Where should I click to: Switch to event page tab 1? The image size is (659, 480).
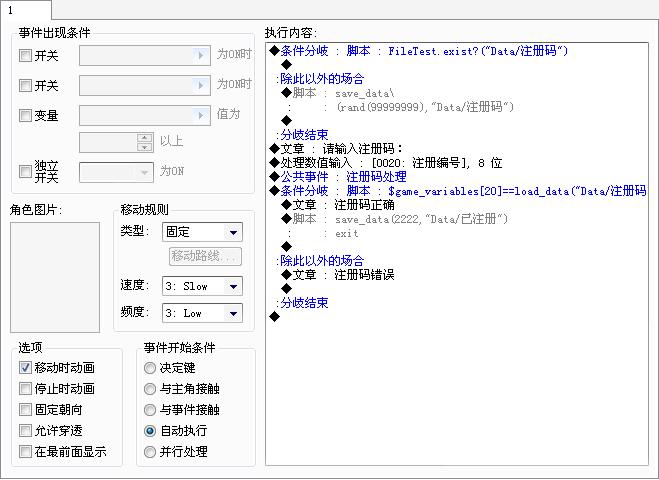coord(26,10)
